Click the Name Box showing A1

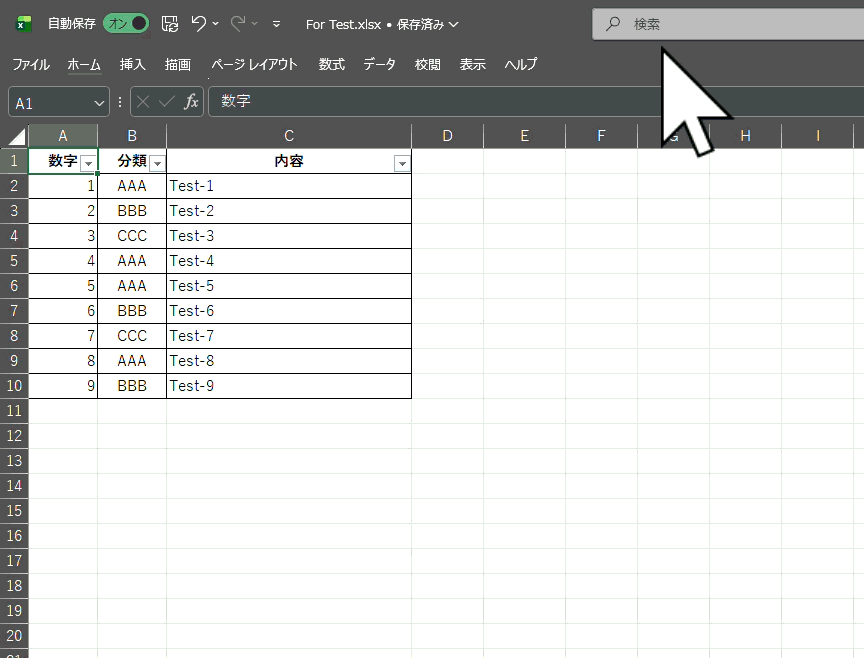(50, 102)
